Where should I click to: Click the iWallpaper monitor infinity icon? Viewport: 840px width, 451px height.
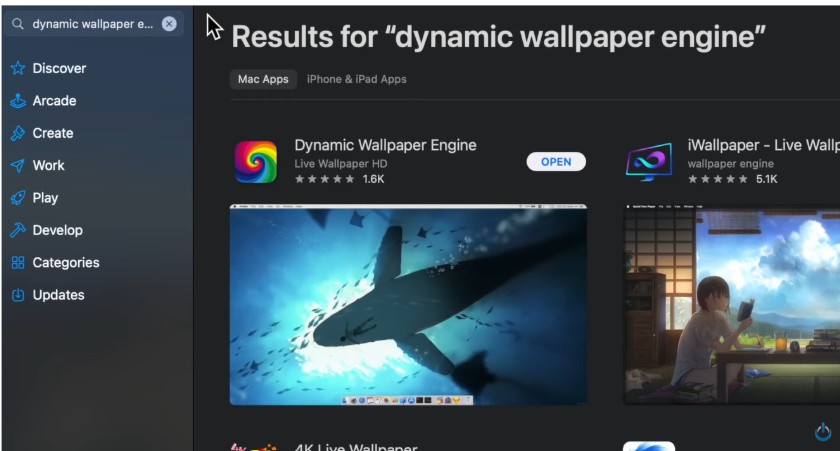(x=649, y=162)
